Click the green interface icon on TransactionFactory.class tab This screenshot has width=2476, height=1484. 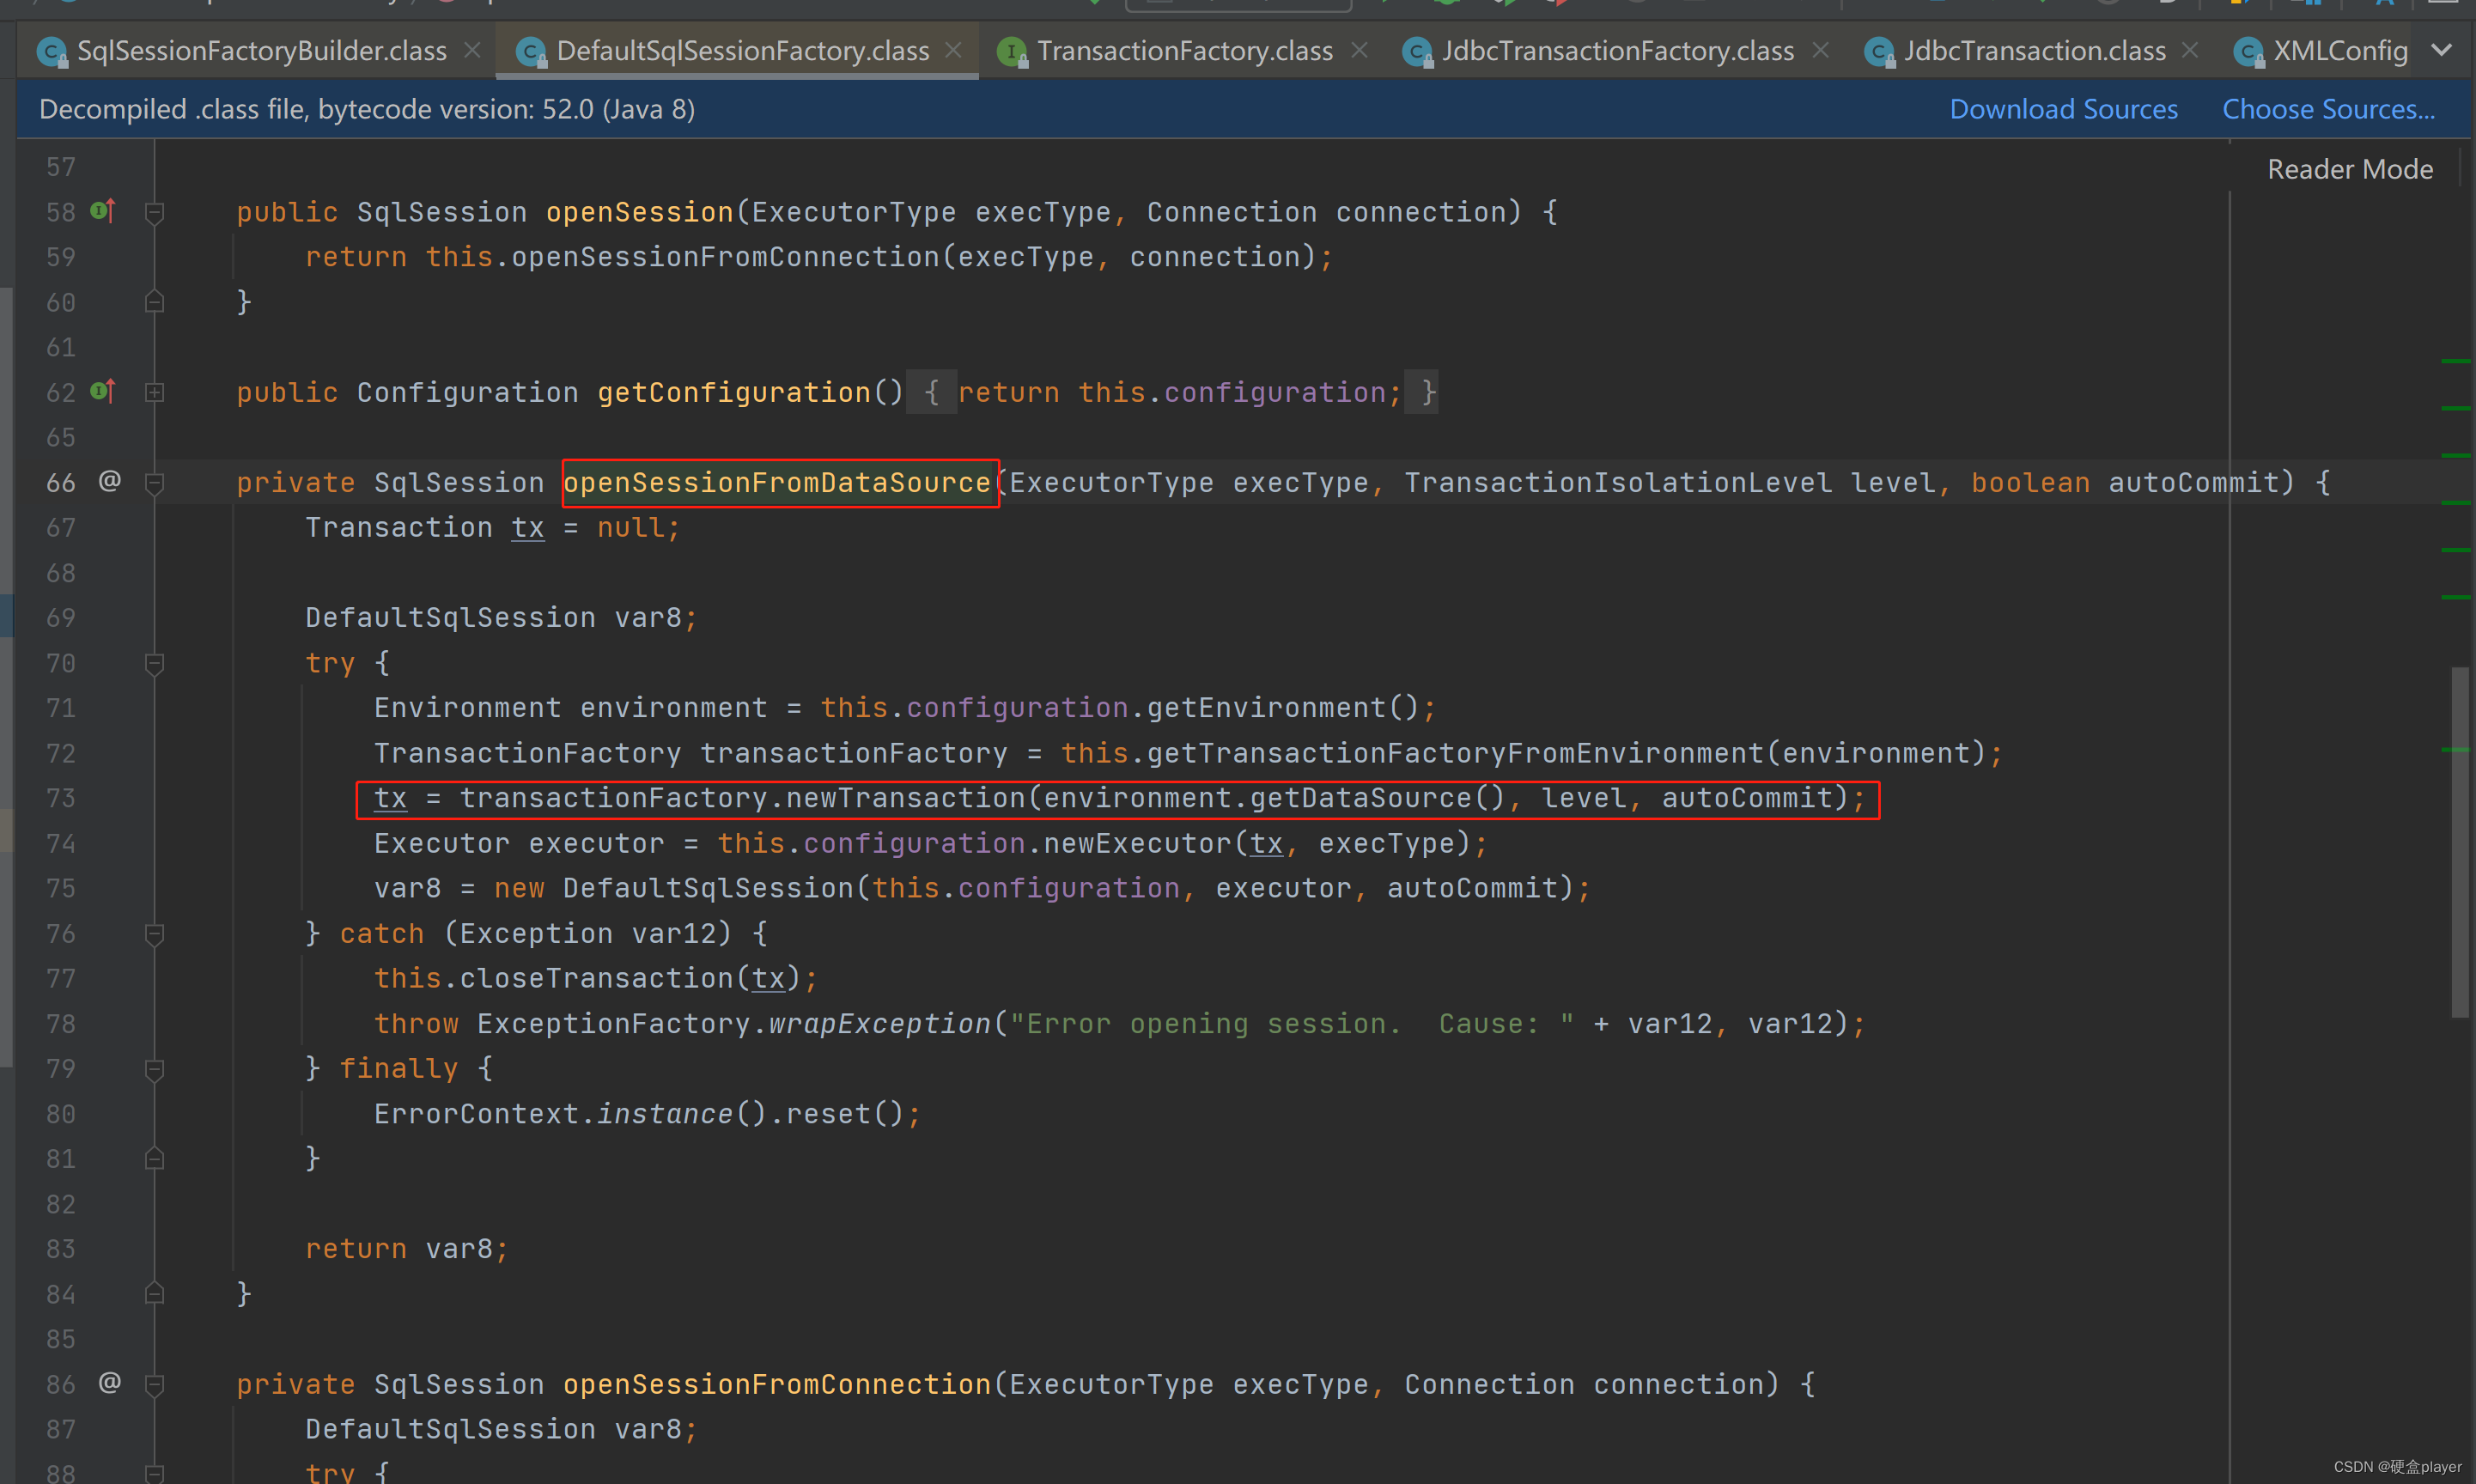pyautogui.click(x=1013, y=51)
